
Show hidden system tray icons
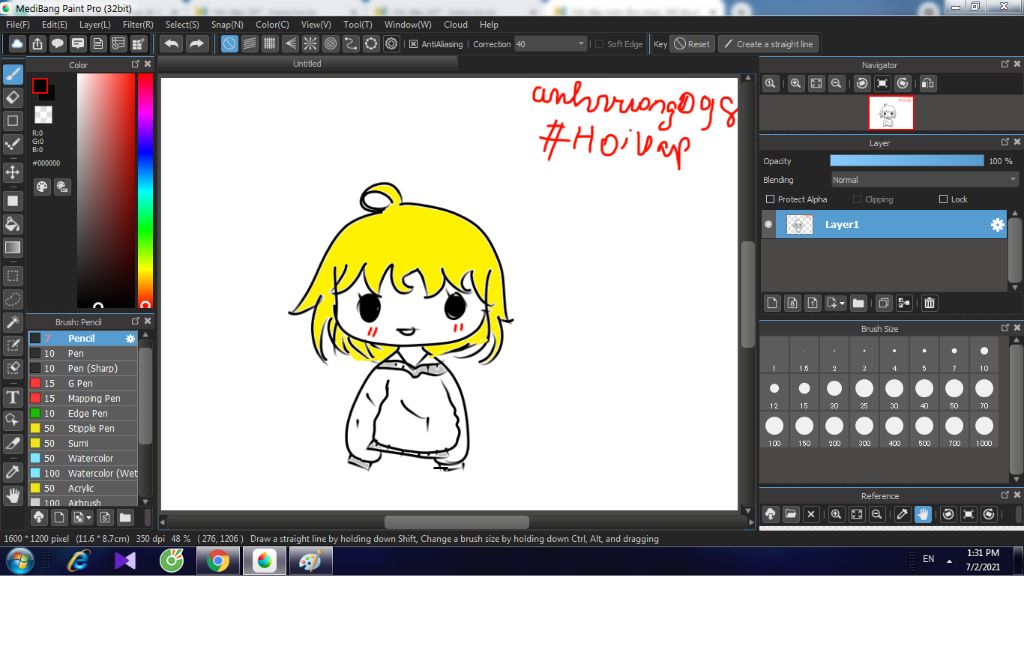[949, 560]
